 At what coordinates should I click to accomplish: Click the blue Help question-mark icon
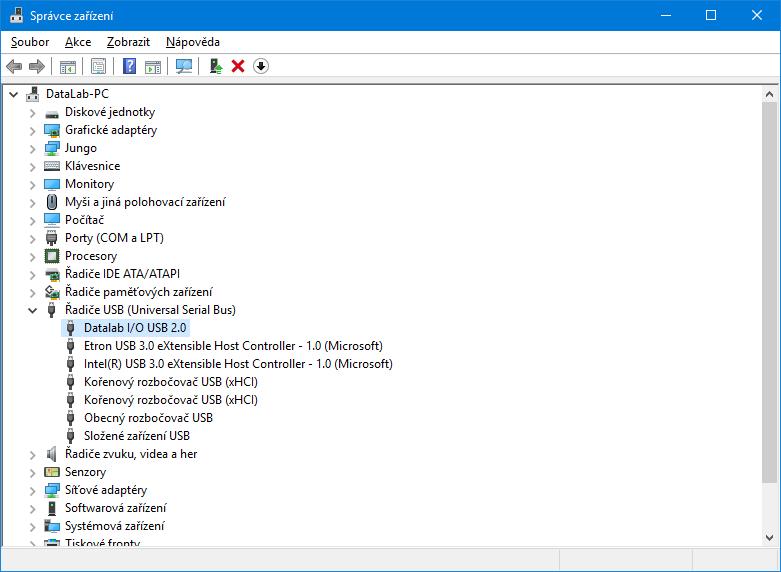pyautogui.click(x=129, y=66)
